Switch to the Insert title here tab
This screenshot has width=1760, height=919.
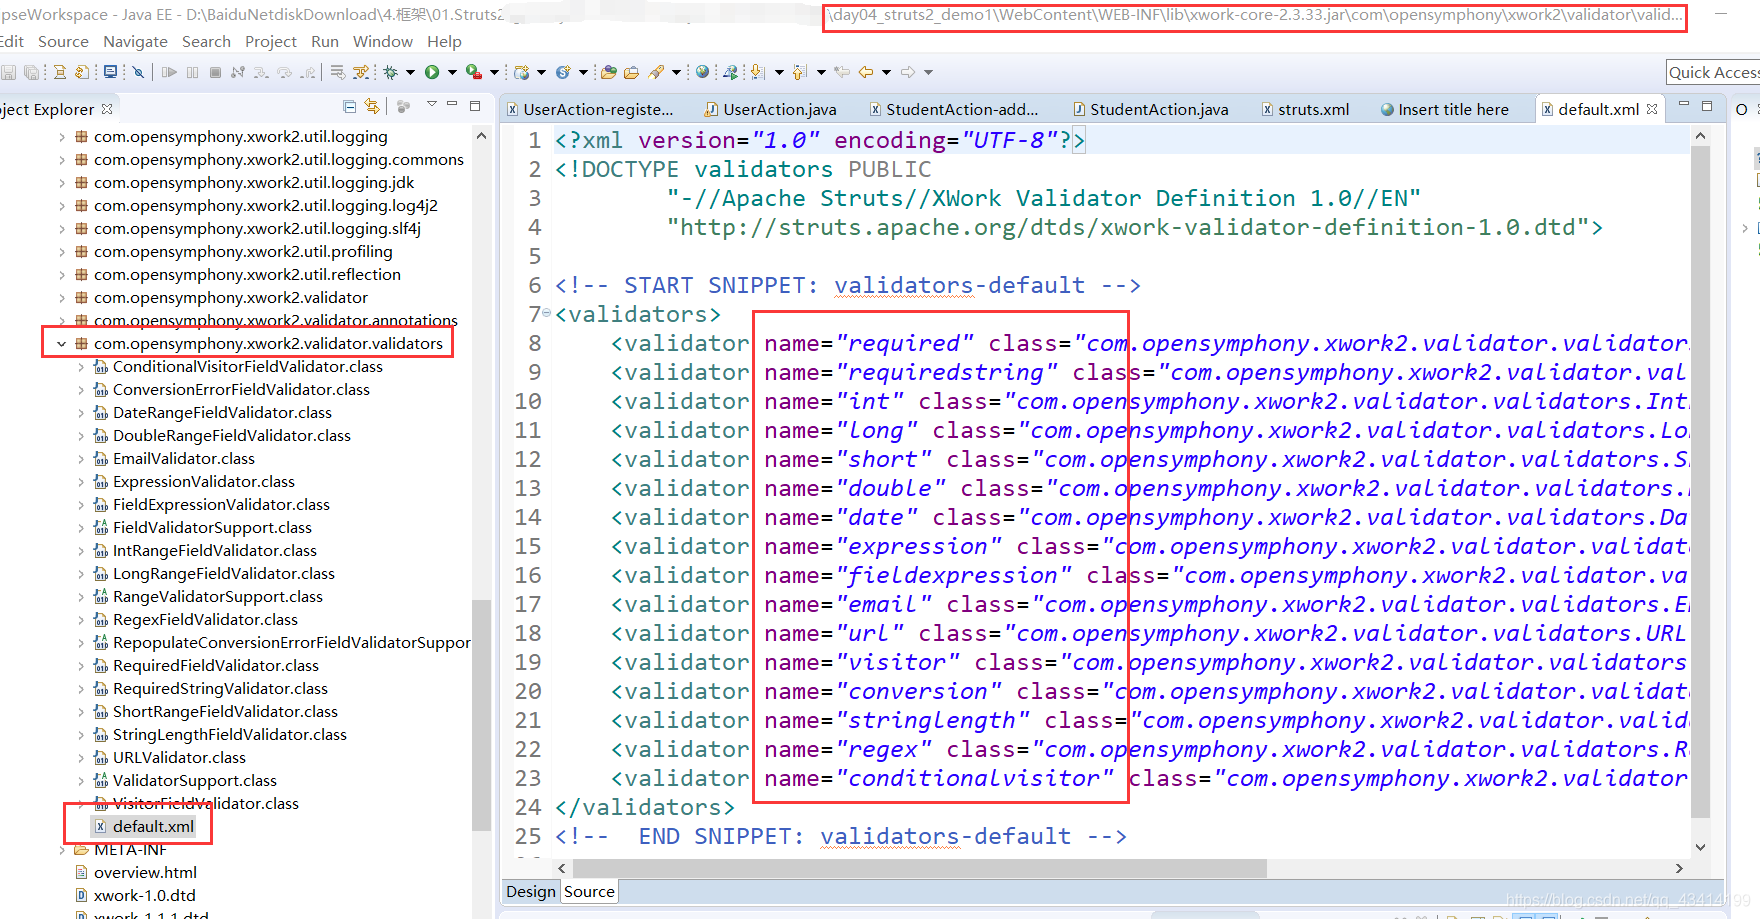[x=1444, y=109]
